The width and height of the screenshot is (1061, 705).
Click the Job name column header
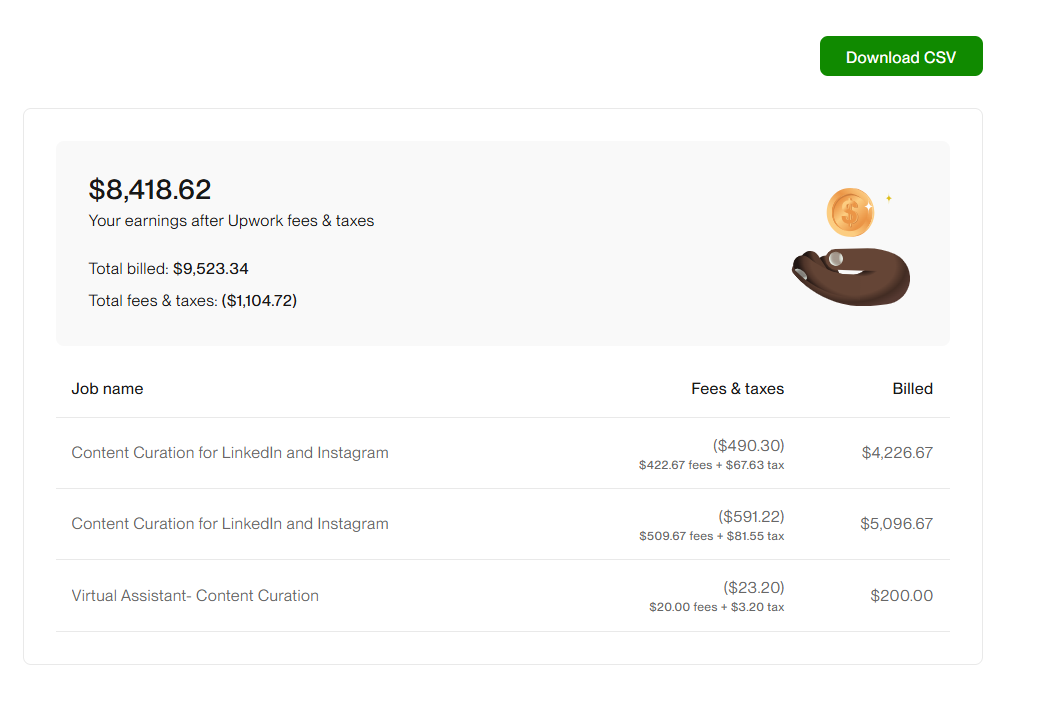[x=107, y=389]
